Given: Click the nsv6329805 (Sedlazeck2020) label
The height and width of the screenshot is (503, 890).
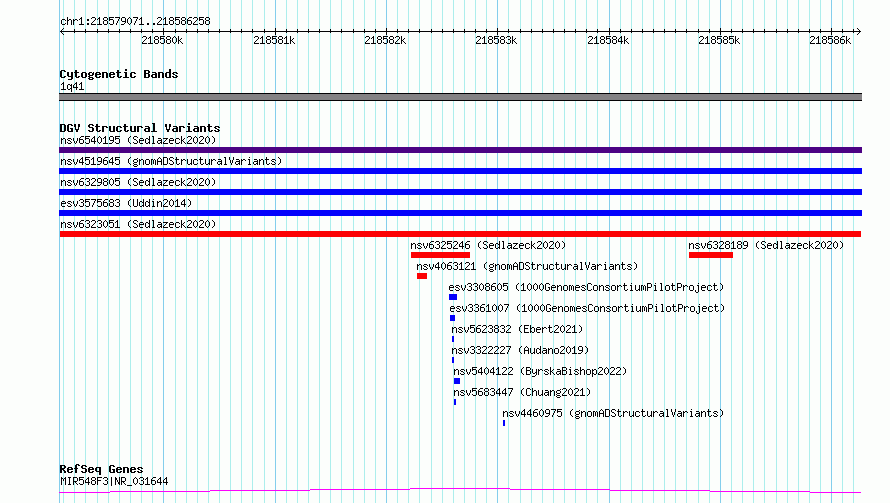Looking at the screenshot, I should [x=138, y=182].
